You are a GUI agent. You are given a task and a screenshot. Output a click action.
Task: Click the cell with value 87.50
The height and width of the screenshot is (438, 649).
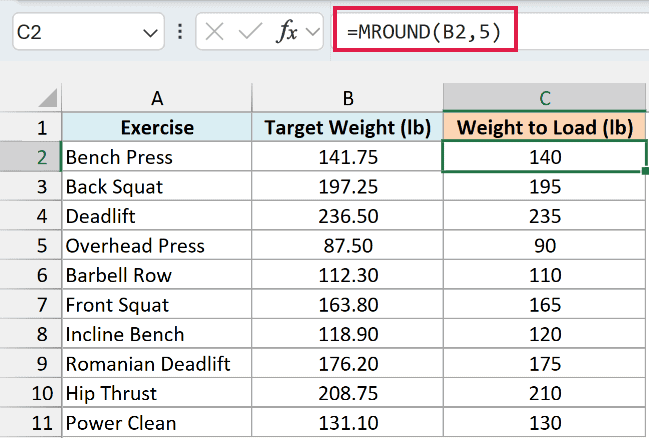[348, 245]
